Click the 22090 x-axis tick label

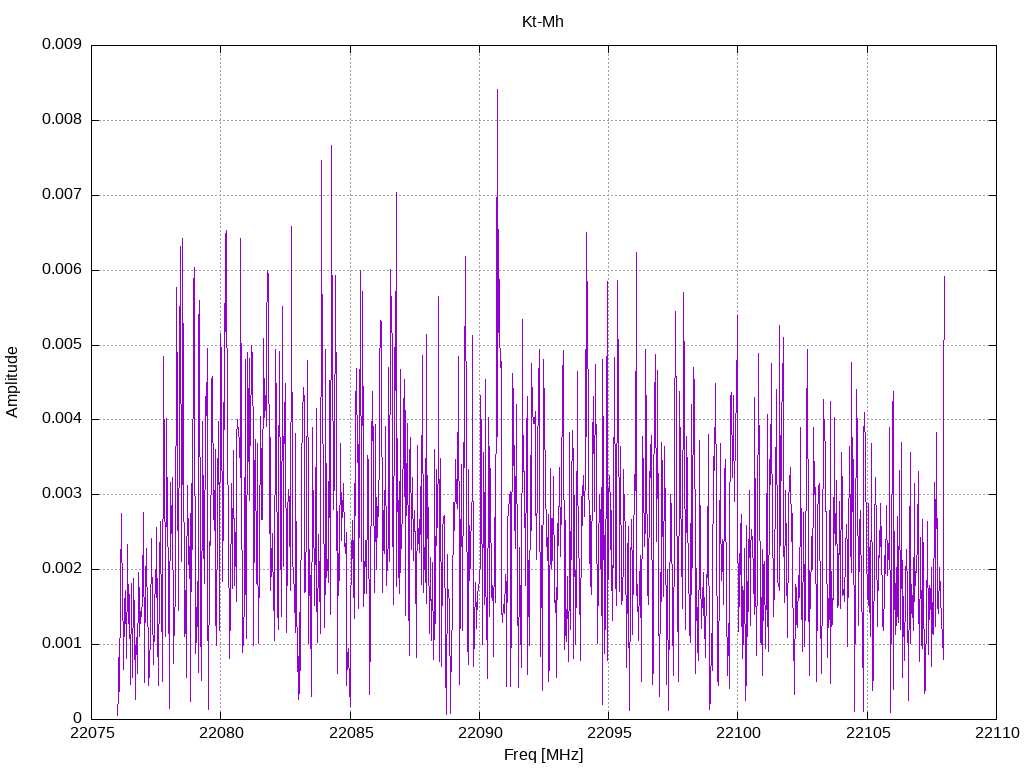(479, 734)
